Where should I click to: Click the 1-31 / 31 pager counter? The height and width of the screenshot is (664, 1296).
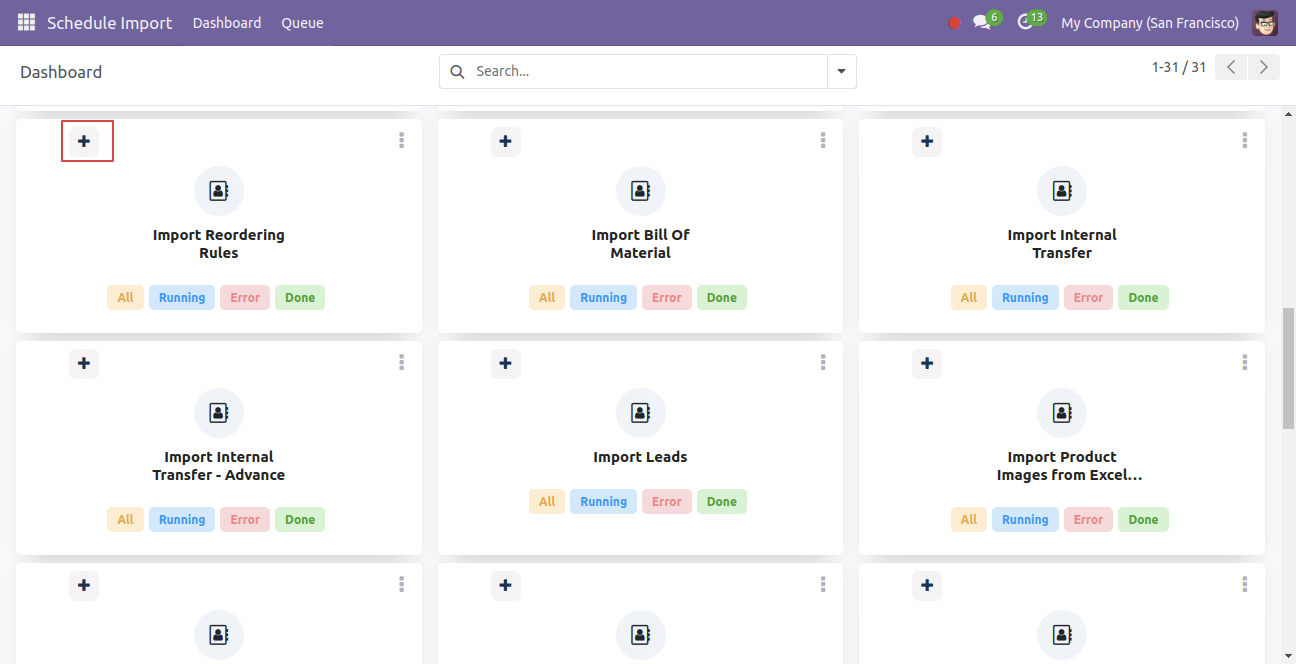click(1179, 67)
